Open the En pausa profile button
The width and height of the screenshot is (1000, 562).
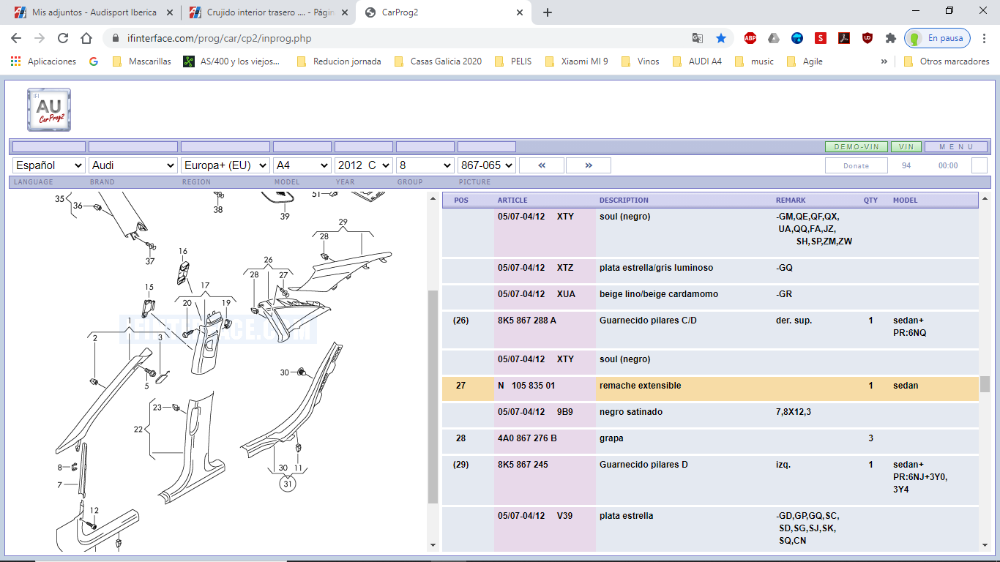(937, 38)
